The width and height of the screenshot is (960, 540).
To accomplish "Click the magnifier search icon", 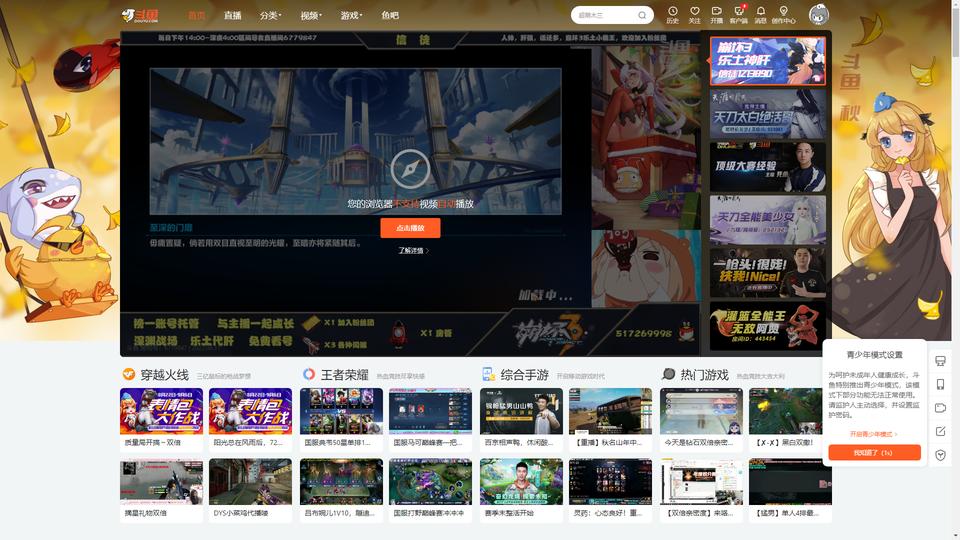I will pos(642,15).
